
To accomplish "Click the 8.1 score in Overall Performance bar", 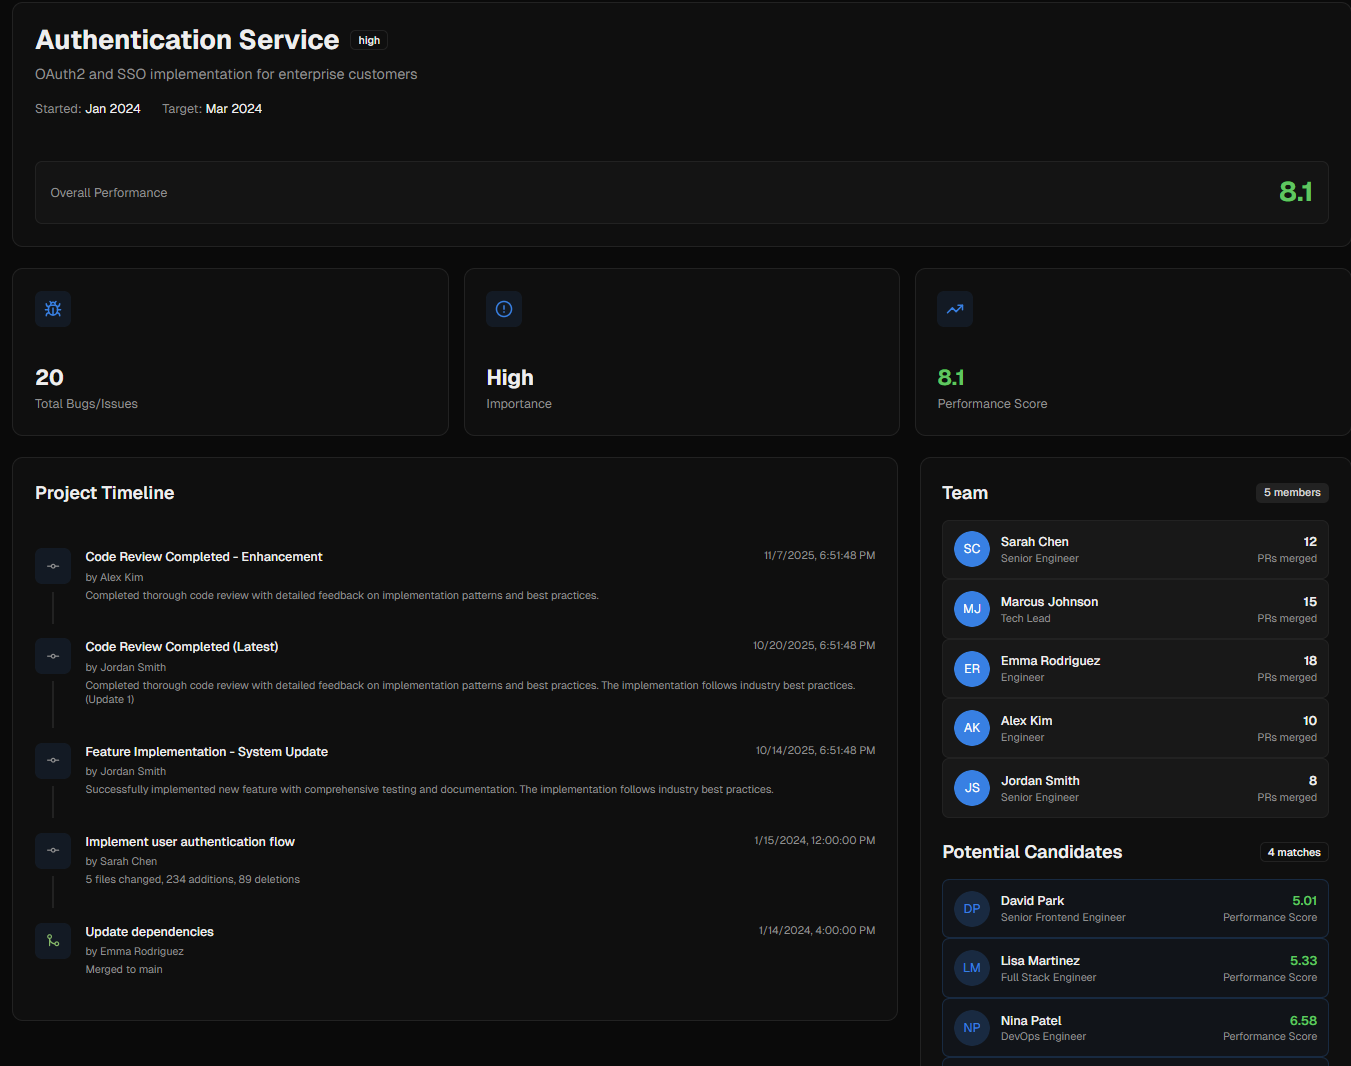I will 1296,191.
